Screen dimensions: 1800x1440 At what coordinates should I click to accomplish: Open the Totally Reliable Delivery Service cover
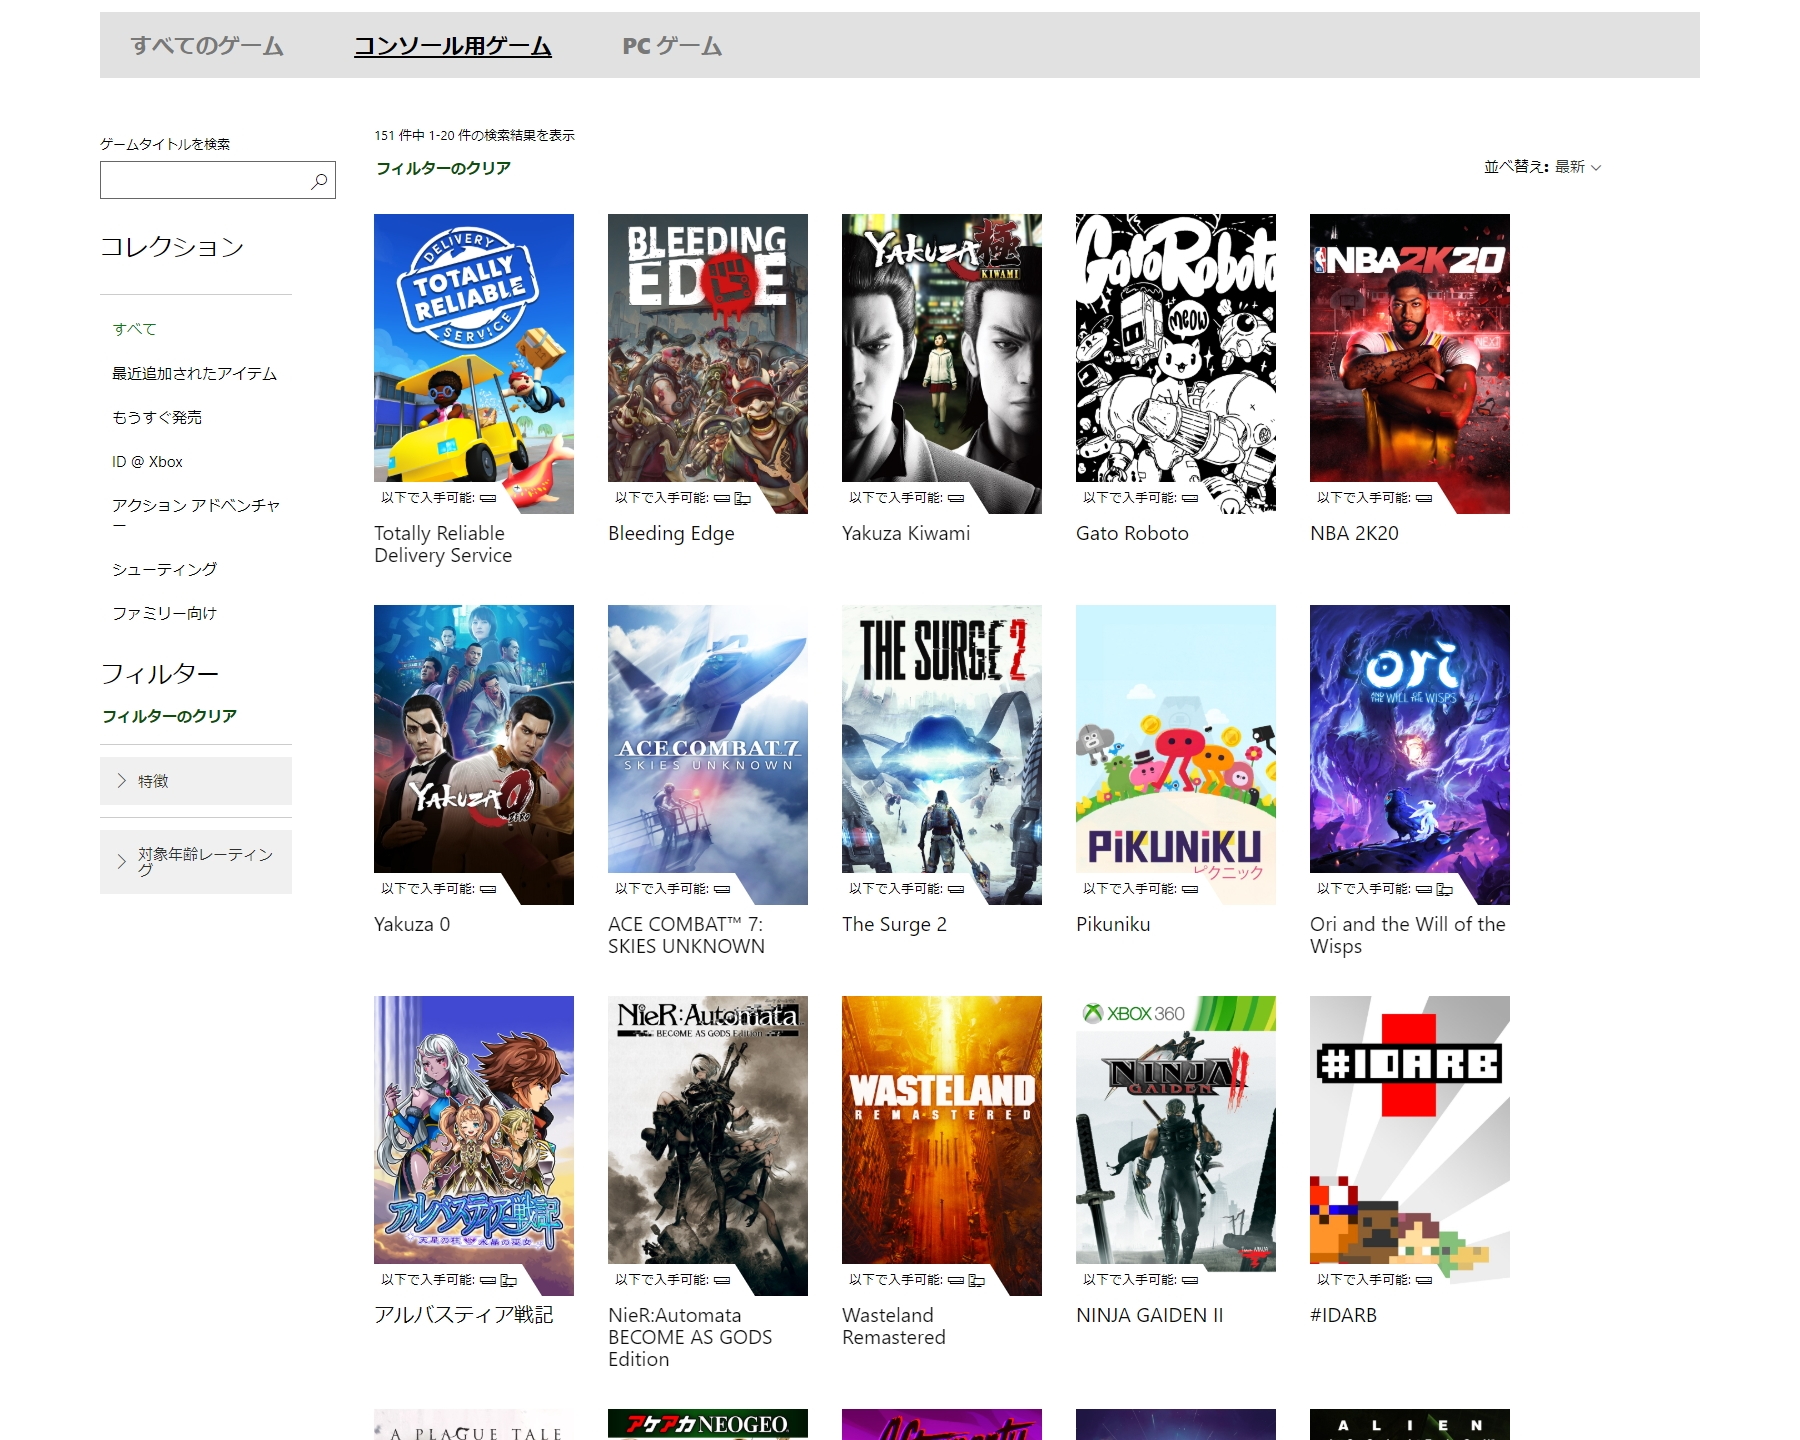click(x=474, y=350)
